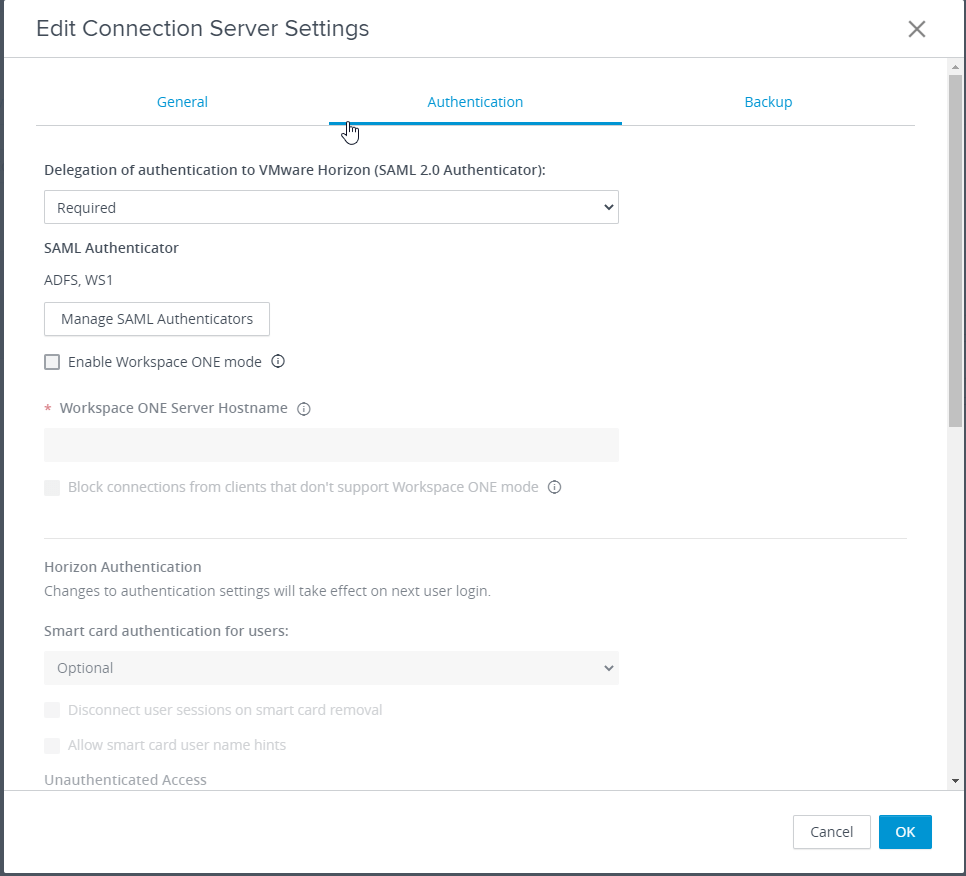Close the Edit Connection Server Settings dialog
966x876 pixels.
tap(917, 29)
